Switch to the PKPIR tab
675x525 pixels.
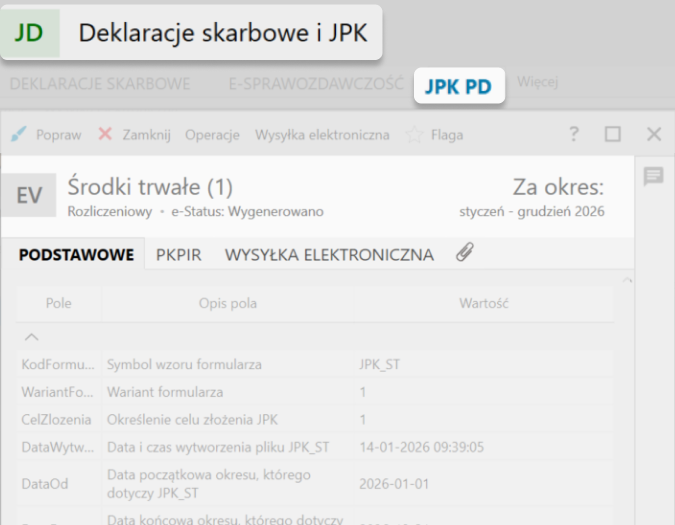(x=179, y=255)
